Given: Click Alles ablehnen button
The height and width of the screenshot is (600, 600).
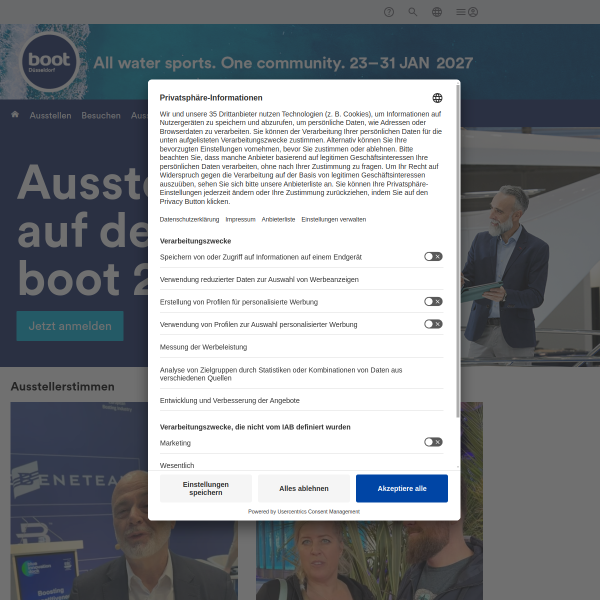Looking at the screenshot, I should [304, 488].
